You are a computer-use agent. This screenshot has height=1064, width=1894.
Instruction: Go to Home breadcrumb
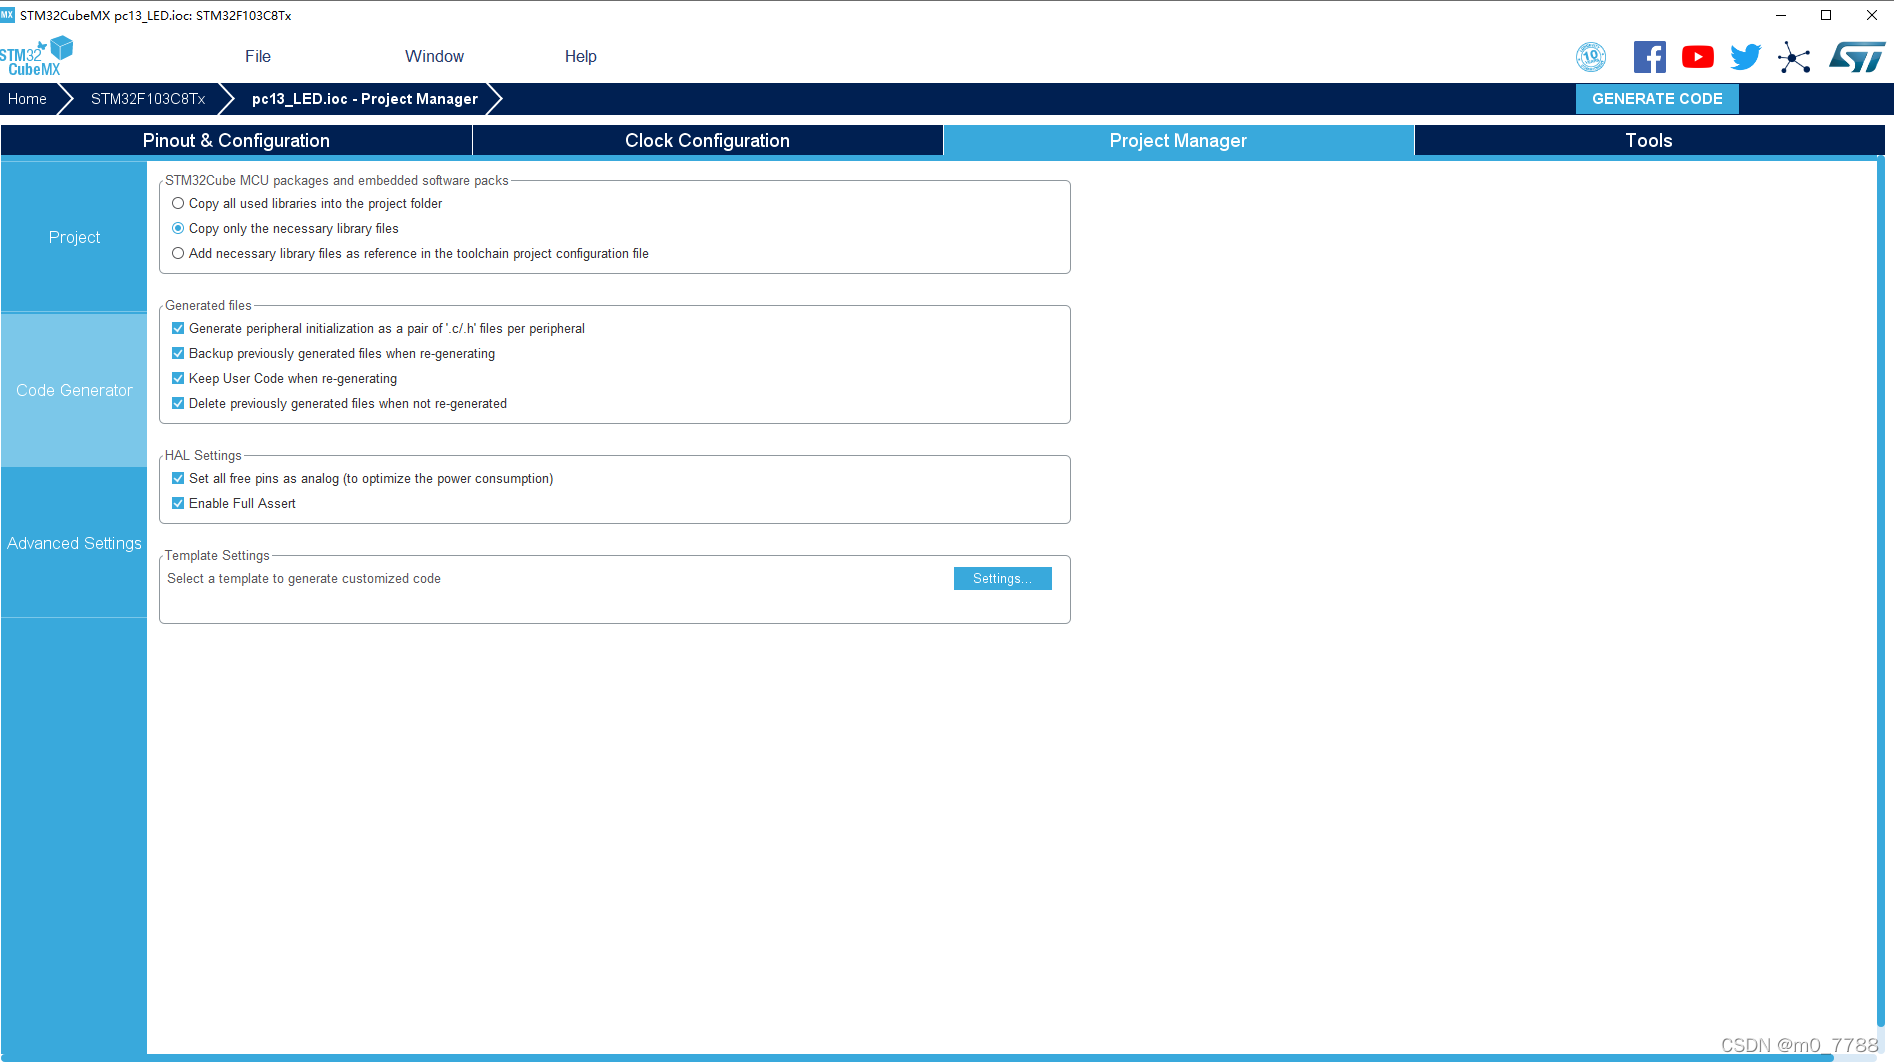[27, 99]
